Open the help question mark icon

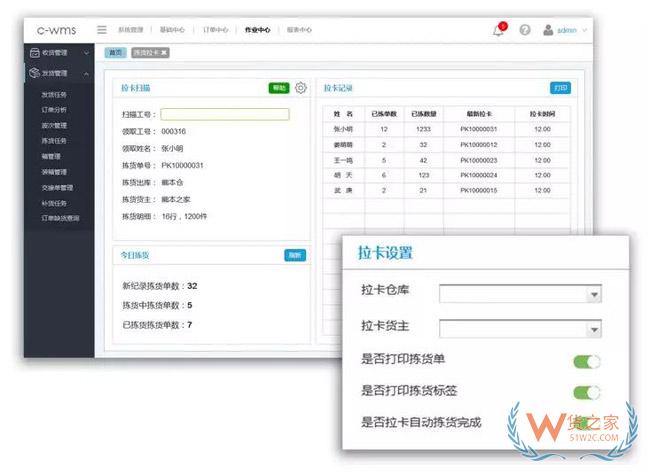click(x=525, y=30)
